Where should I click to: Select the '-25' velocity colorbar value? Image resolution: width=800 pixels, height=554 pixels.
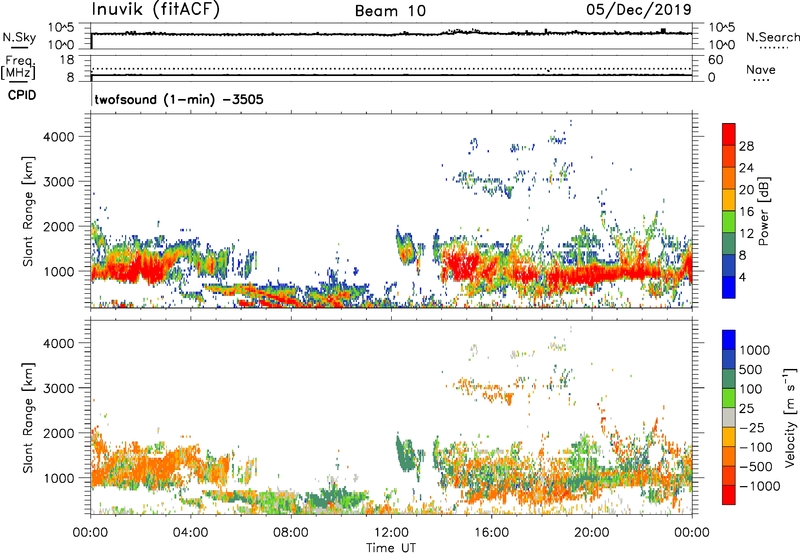pos(752,428)
